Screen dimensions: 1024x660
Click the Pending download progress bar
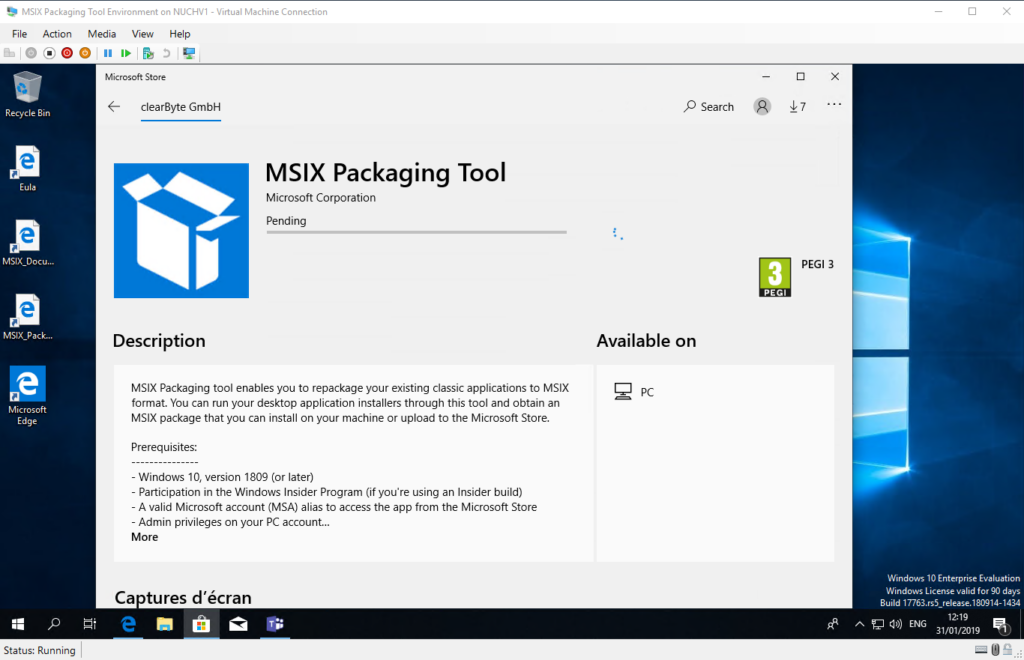(416, 232)
